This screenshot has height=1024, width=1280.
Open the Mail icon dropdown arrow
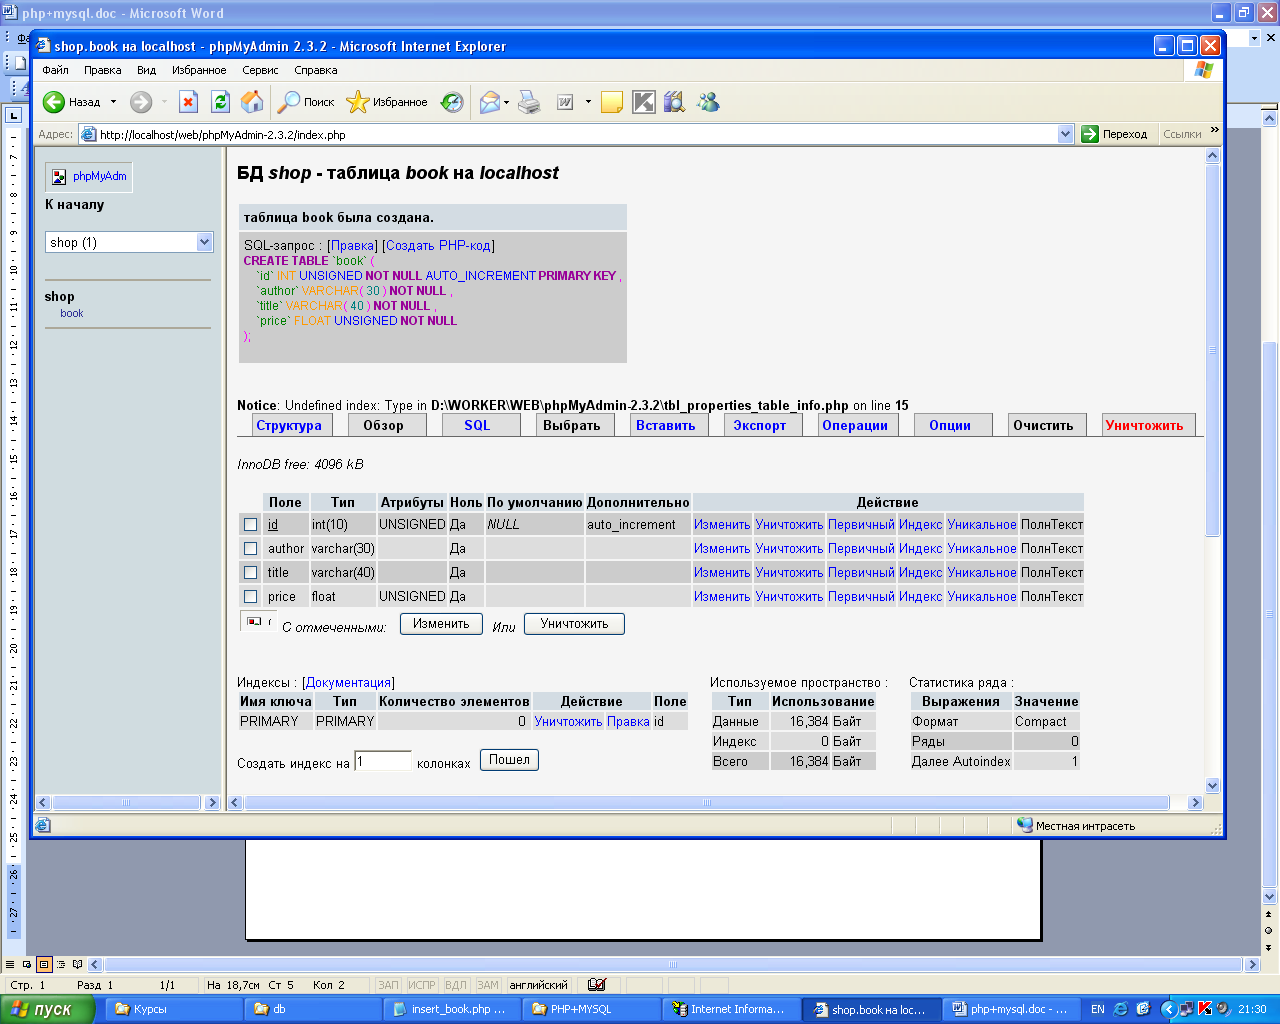click(x=506, y=102)
